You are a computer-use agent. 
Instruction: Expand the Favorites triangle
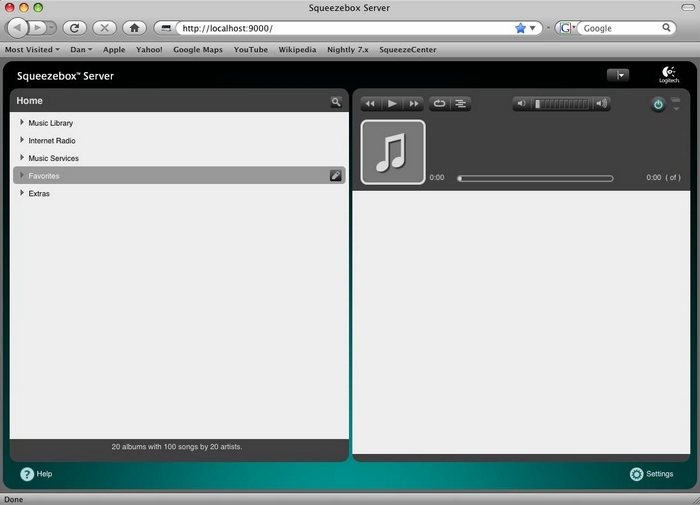pos(22,175)
